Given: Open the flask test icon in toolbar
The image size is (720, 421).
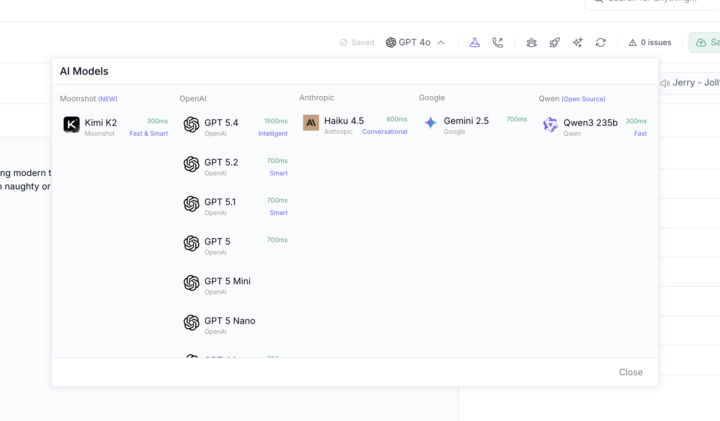Looking at the screenshot, I should (475, 43).
